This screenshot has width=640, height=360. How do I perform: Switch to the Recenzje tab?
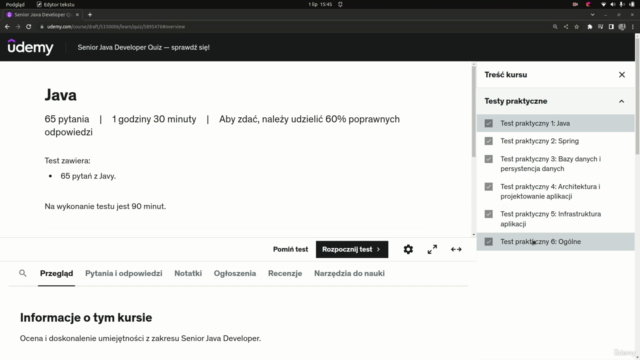pos(285,273)
